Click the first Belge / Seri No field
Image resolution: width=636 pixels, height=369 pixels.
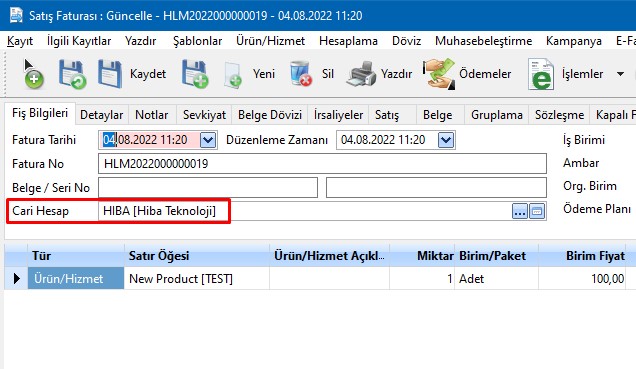(x=208, y=188)
